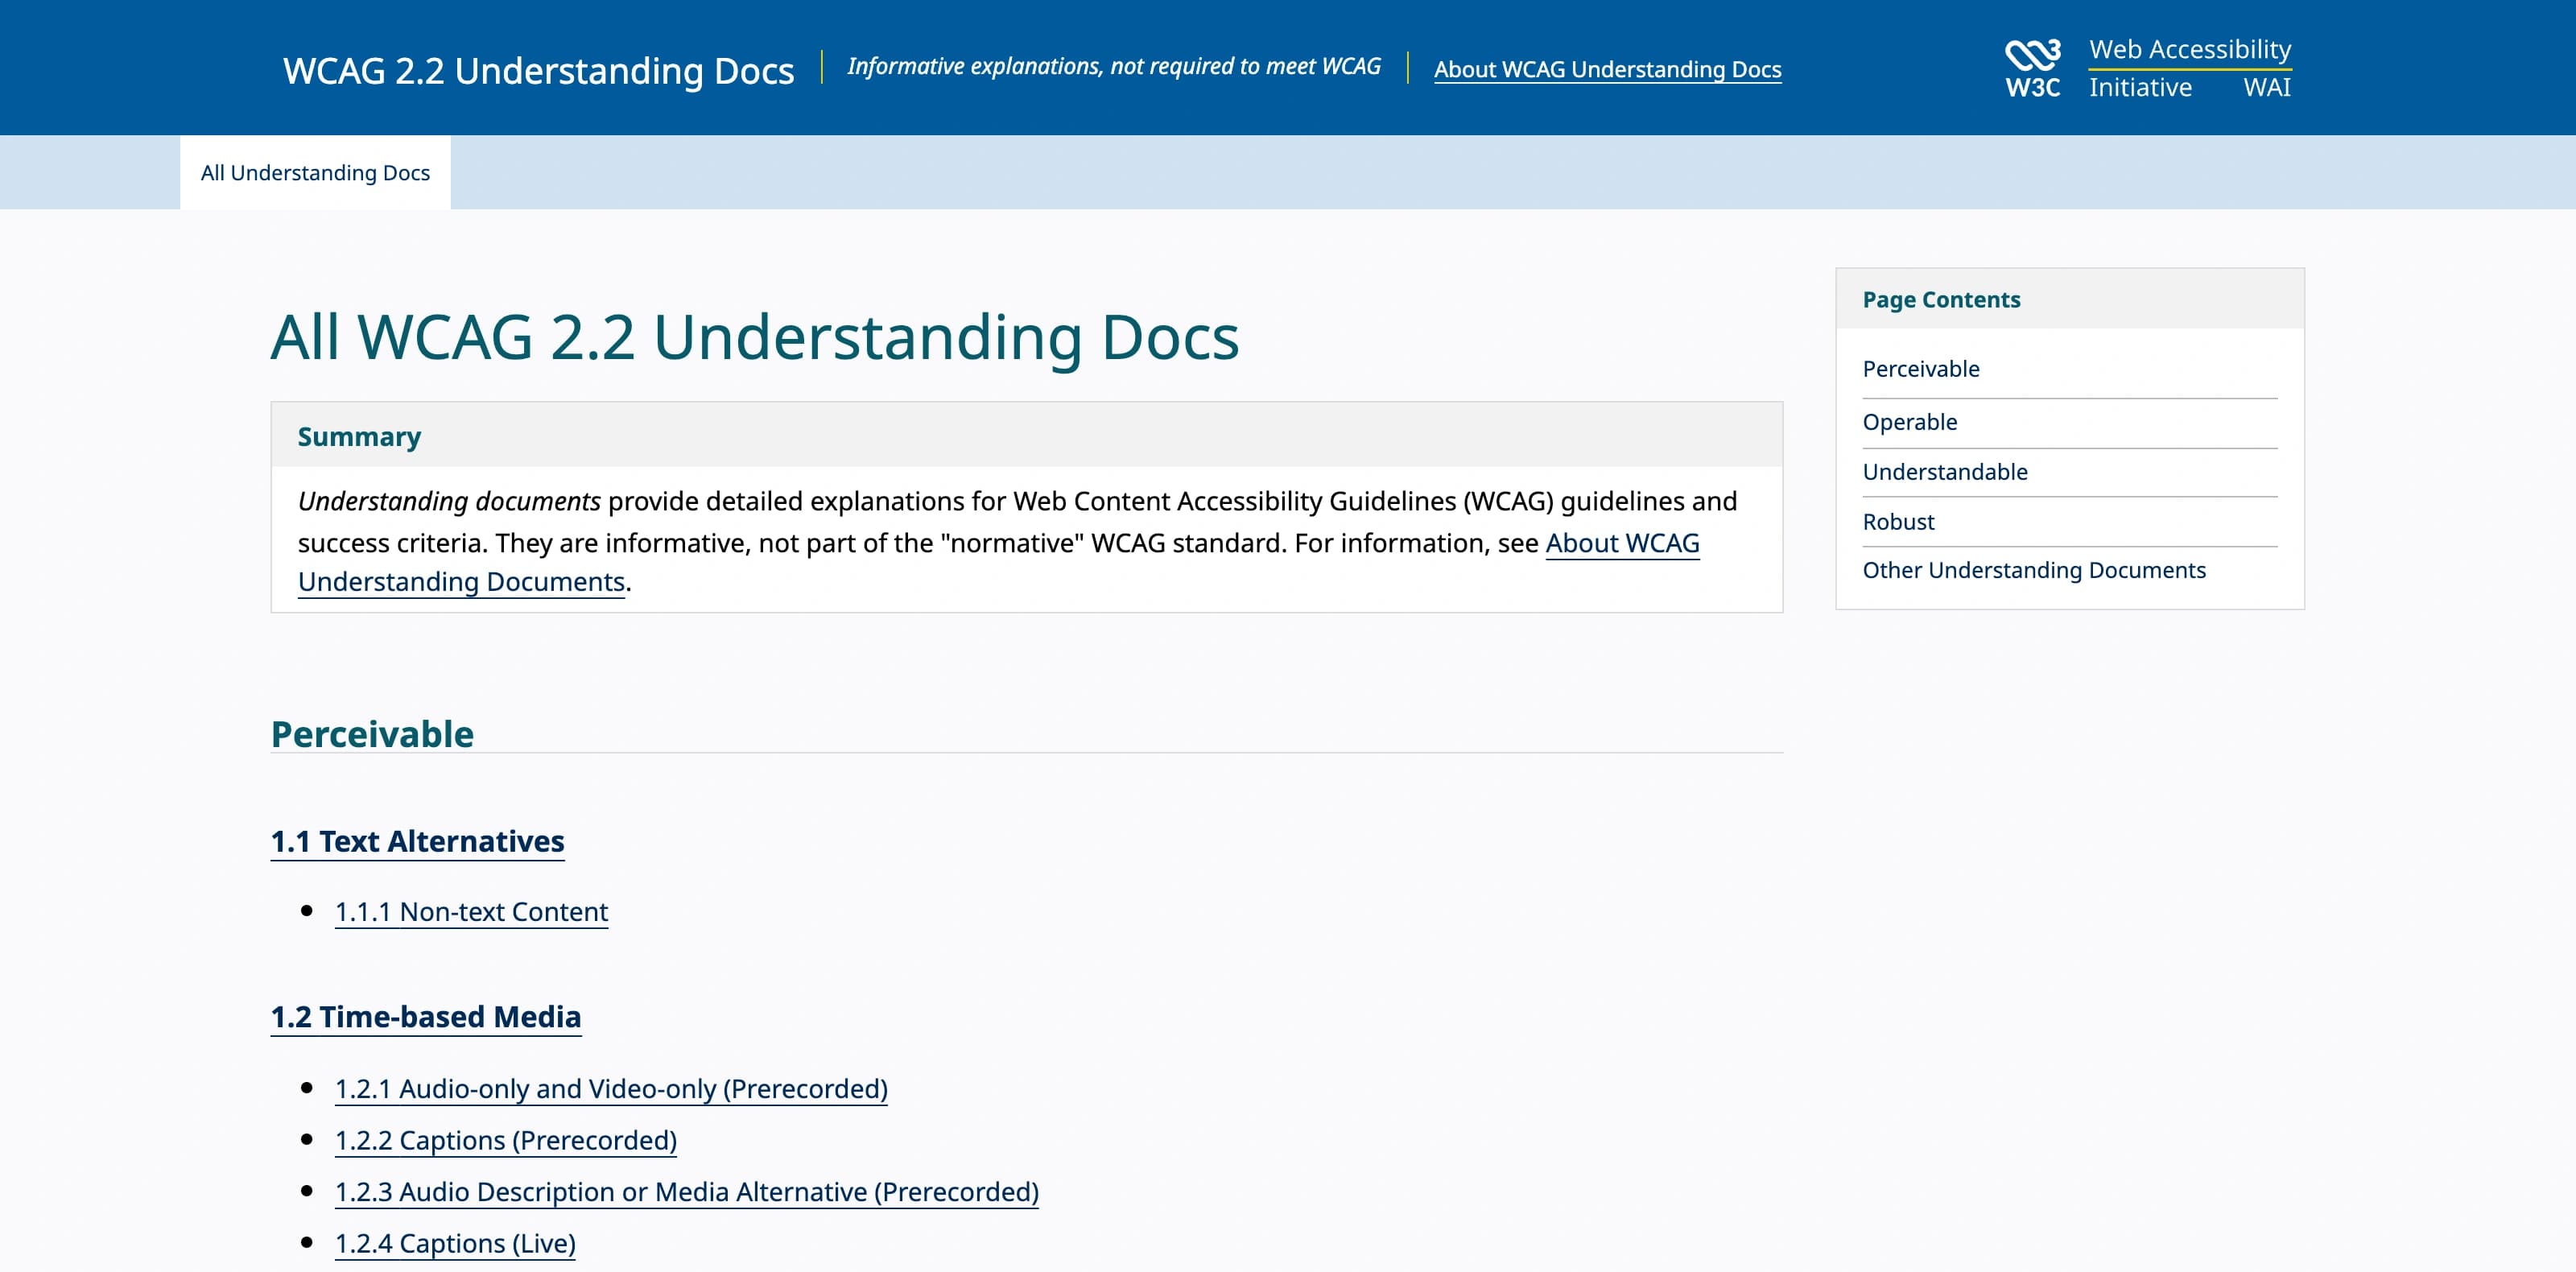Jump to Perceivable in Page Contents
This screenshot has height=1272, width=2576.
(1920, 369)
